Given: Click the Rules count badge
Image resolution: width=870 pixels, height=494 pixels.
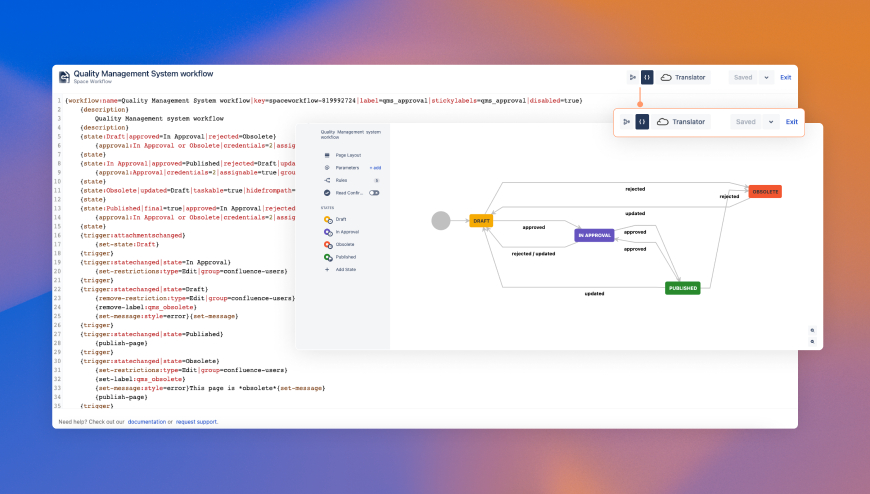Looking at the screenshot, I should click(x=377, y=180).
